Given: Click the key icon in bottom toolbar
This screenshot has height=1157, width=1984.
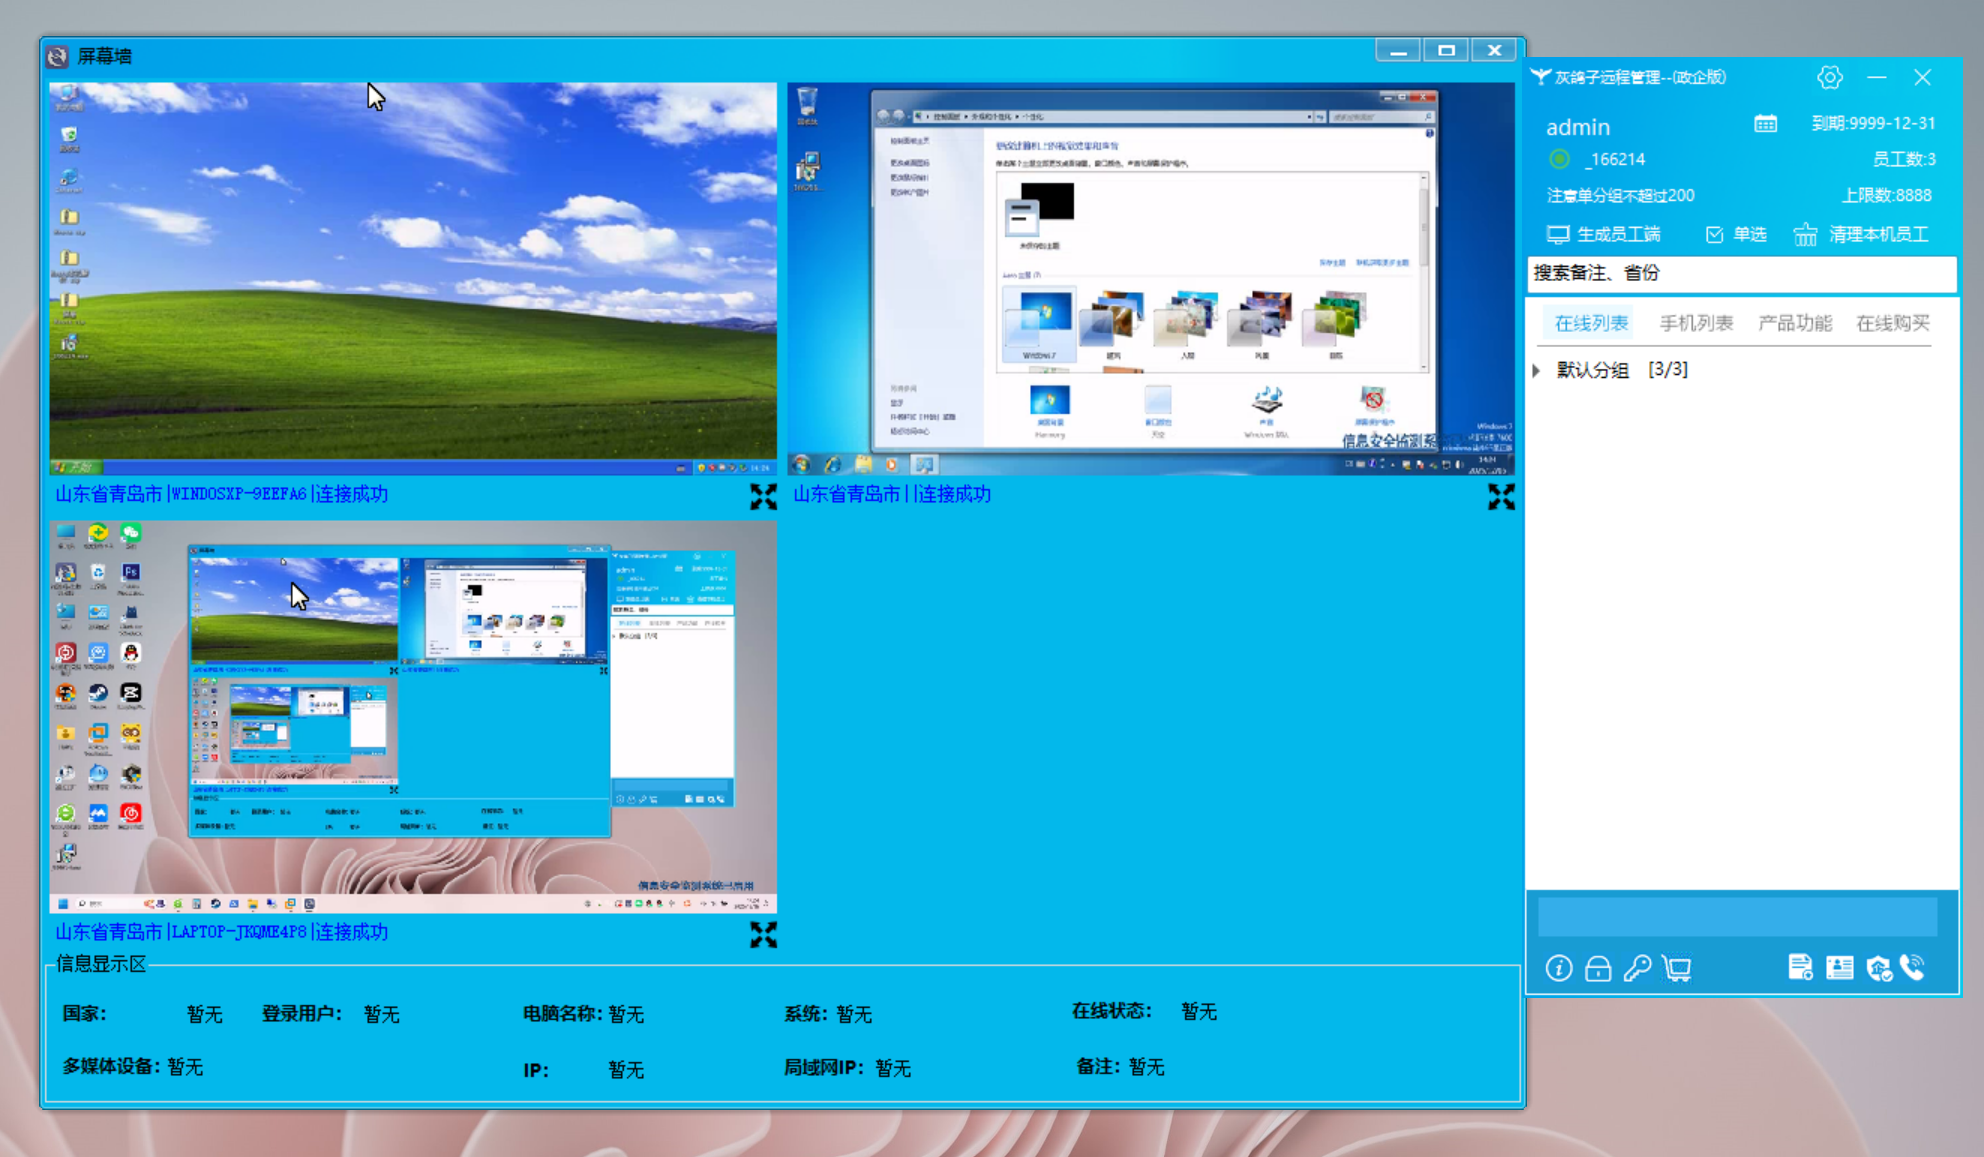Looking at the screenshot, I should click(x=1637, y=968).
